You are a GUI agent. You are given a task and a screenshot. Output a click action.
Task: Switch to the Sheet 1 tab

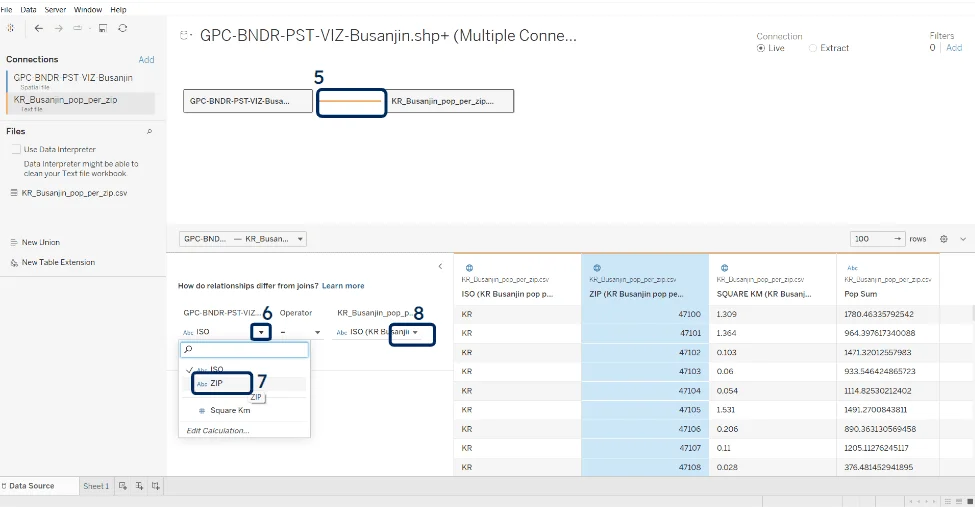96,486
